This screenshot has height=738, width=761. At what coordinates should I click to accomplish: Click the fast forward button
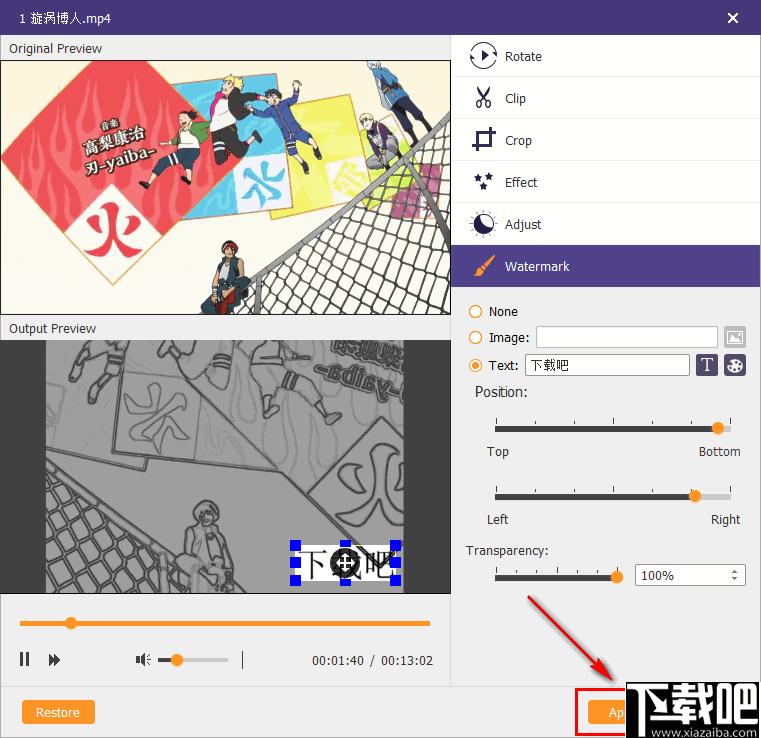coord(54,660)
